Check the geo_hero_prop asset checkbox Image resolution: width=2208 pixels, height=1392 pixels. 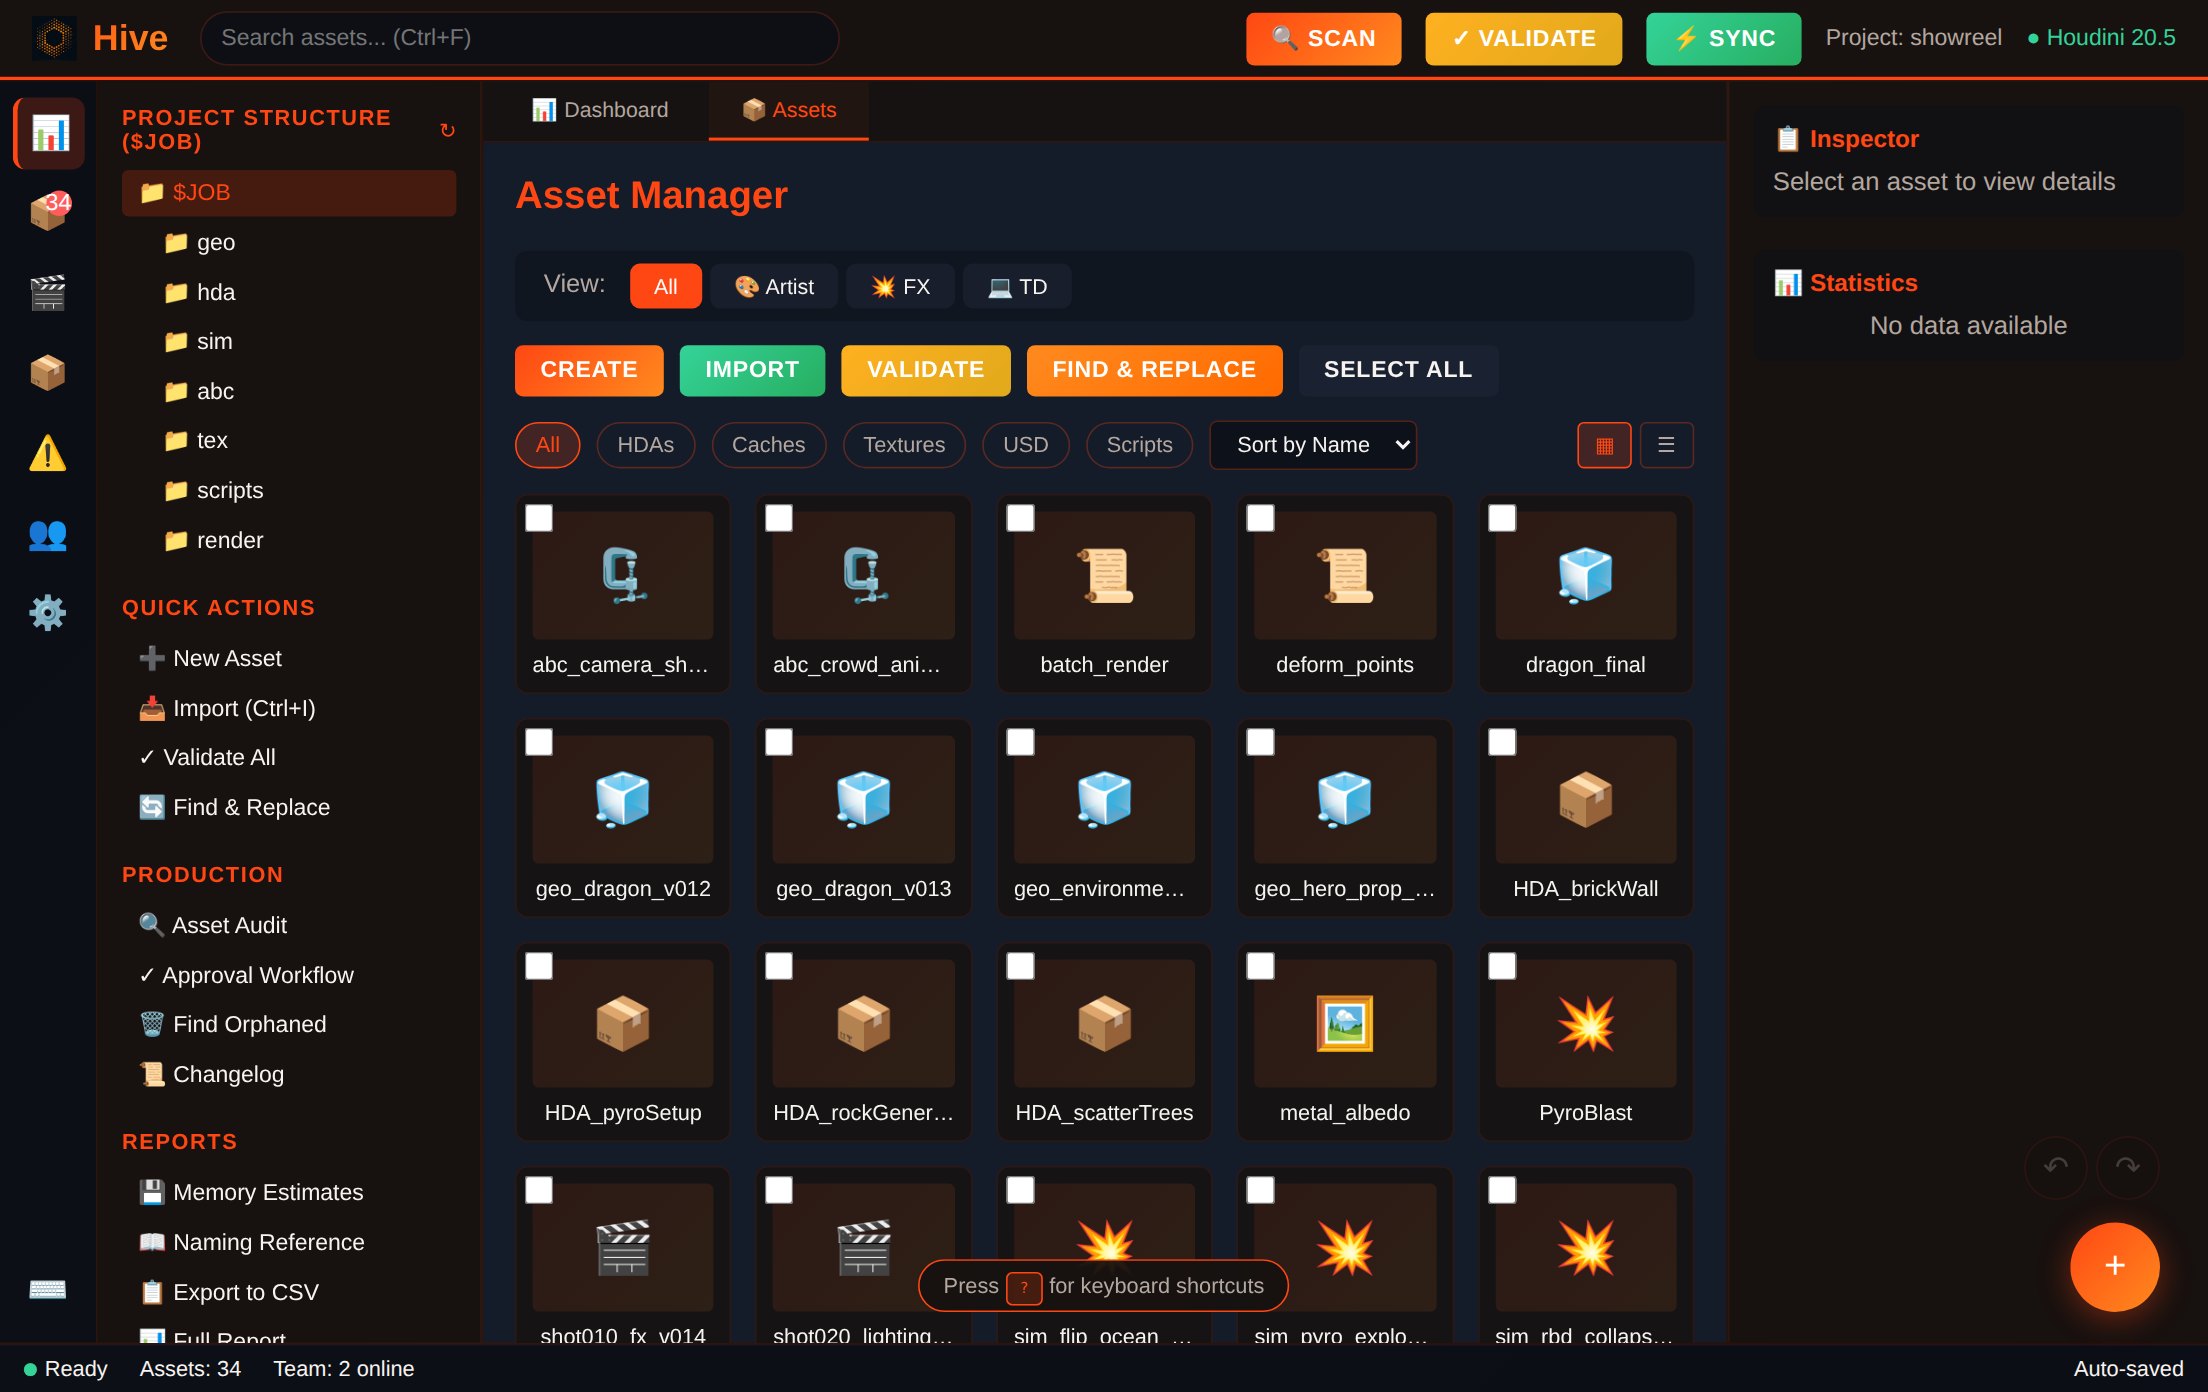click(1260, 742)
